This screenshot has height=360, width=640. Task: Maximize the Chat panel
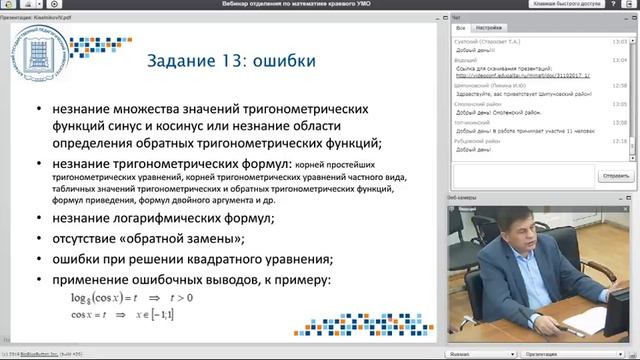tap(634, 18)
